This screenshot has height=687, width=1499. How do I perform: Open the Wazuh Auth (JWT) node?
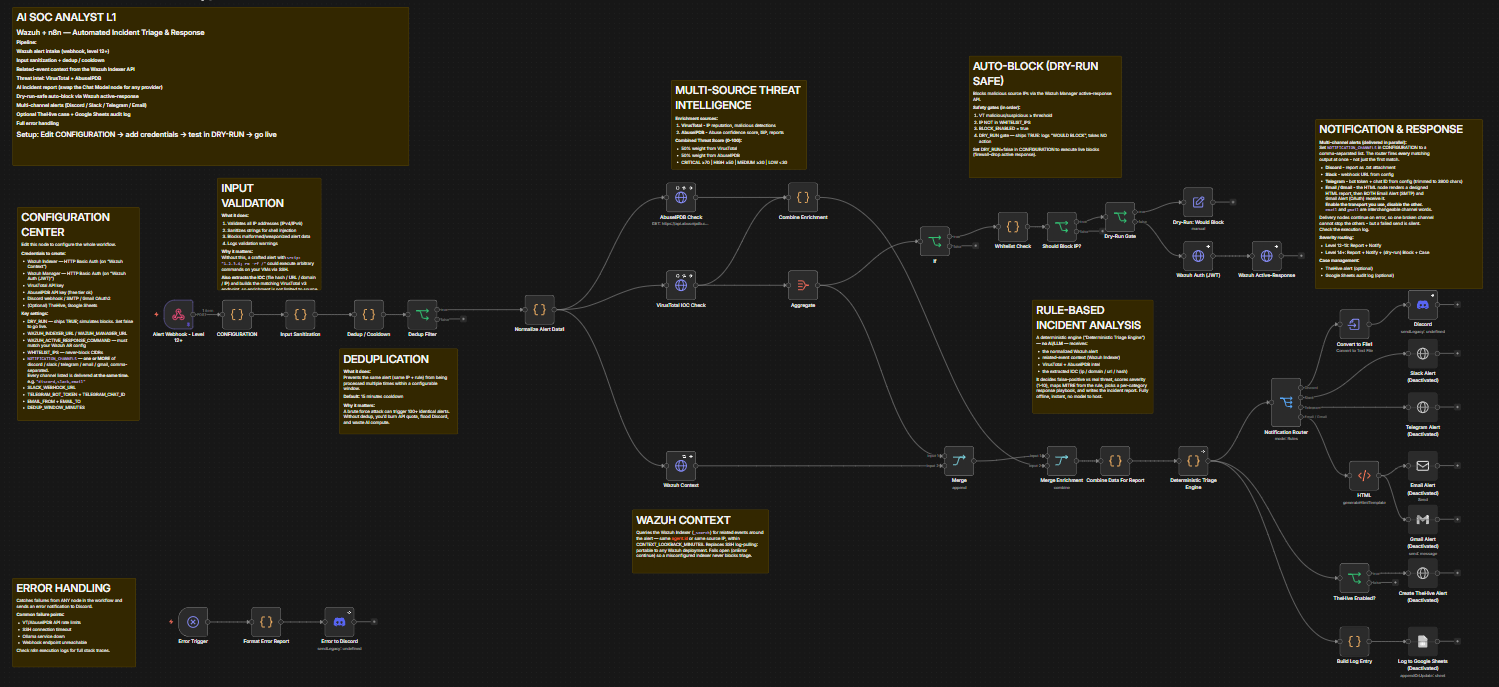click(1196, 254)
